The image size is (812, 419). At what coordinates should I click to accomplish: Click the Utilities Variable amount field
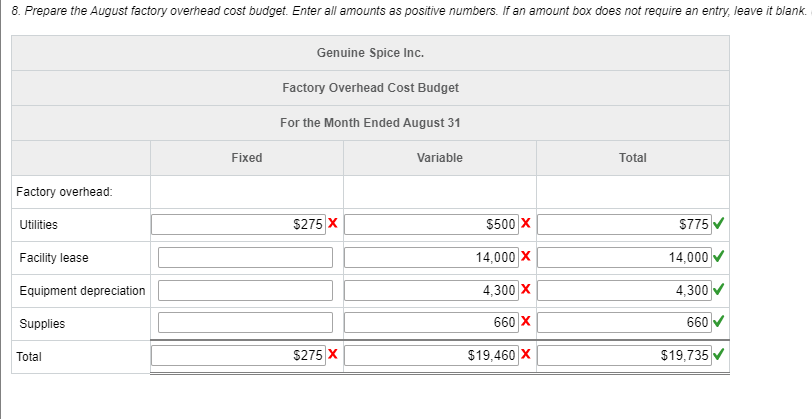(431, 224)
